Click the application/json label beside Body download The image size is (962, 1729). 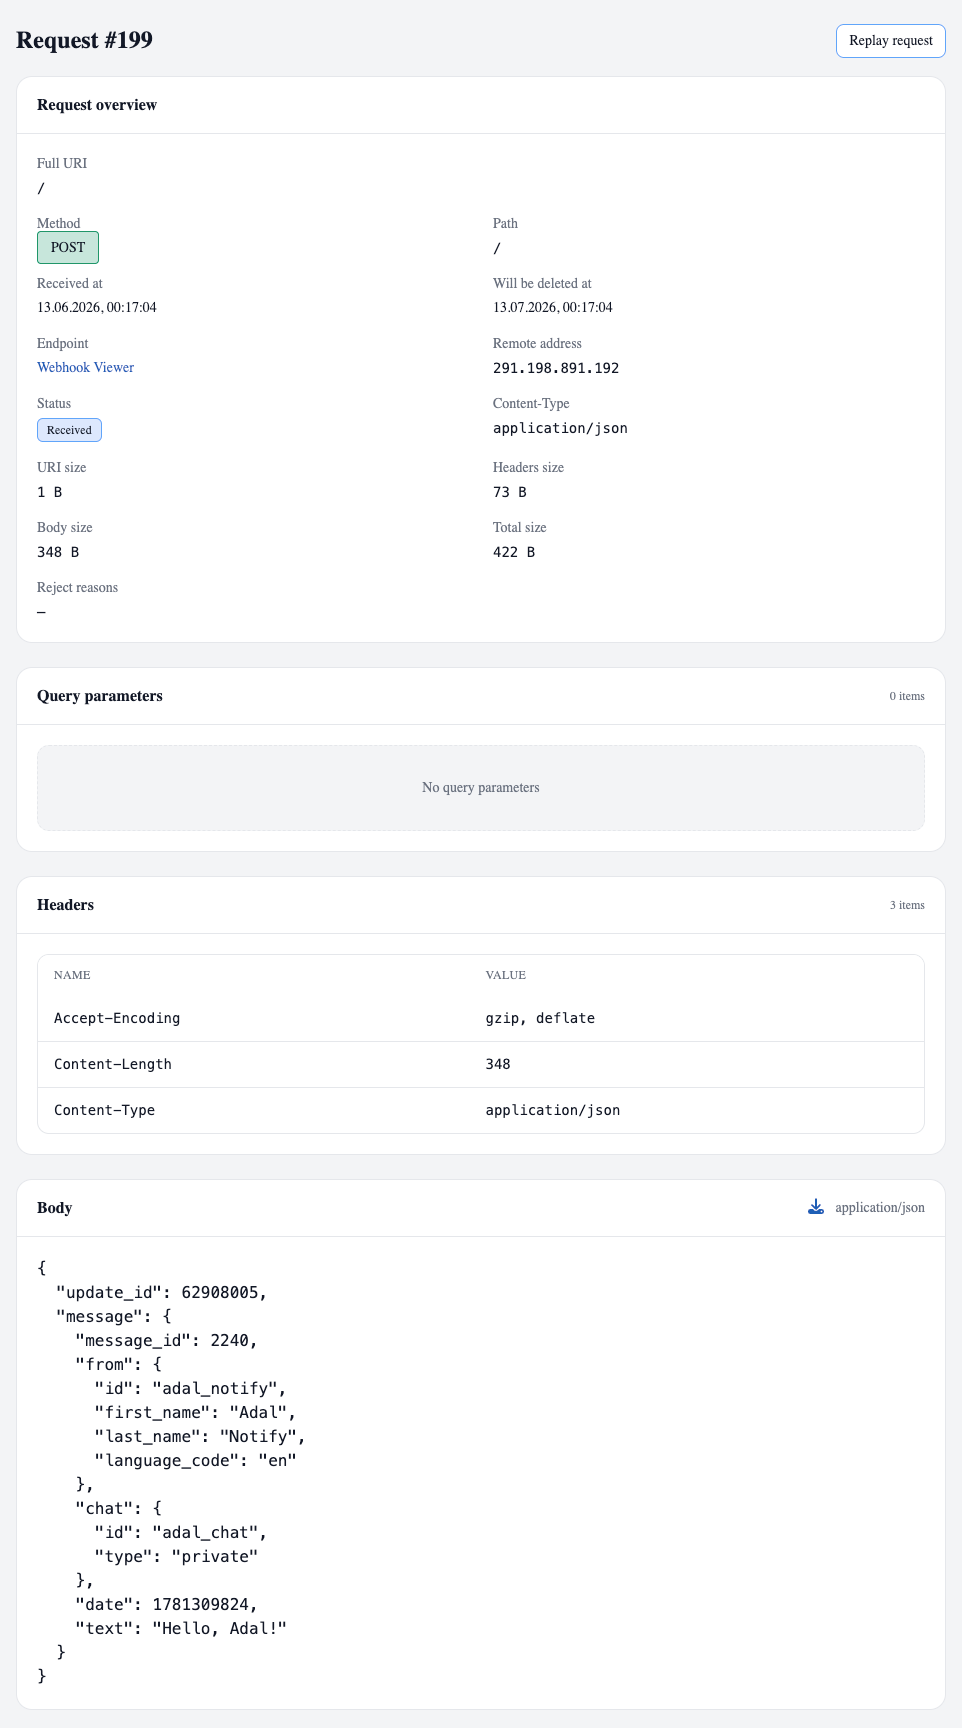pyautogui.click(x=880, y=1208)
